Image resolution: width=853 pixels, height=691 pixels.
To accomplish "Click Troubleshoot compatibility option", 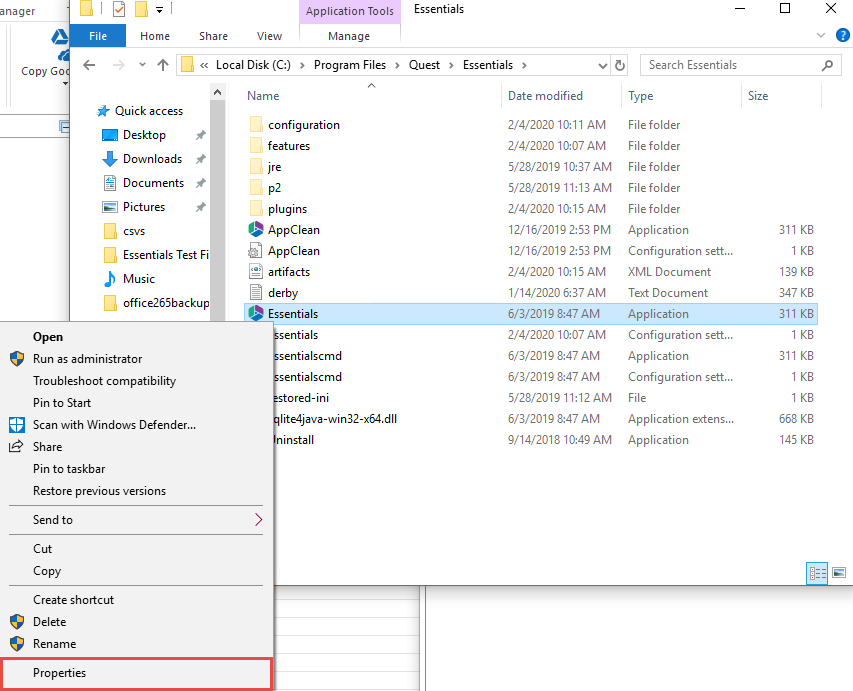I will coord(102,381).
